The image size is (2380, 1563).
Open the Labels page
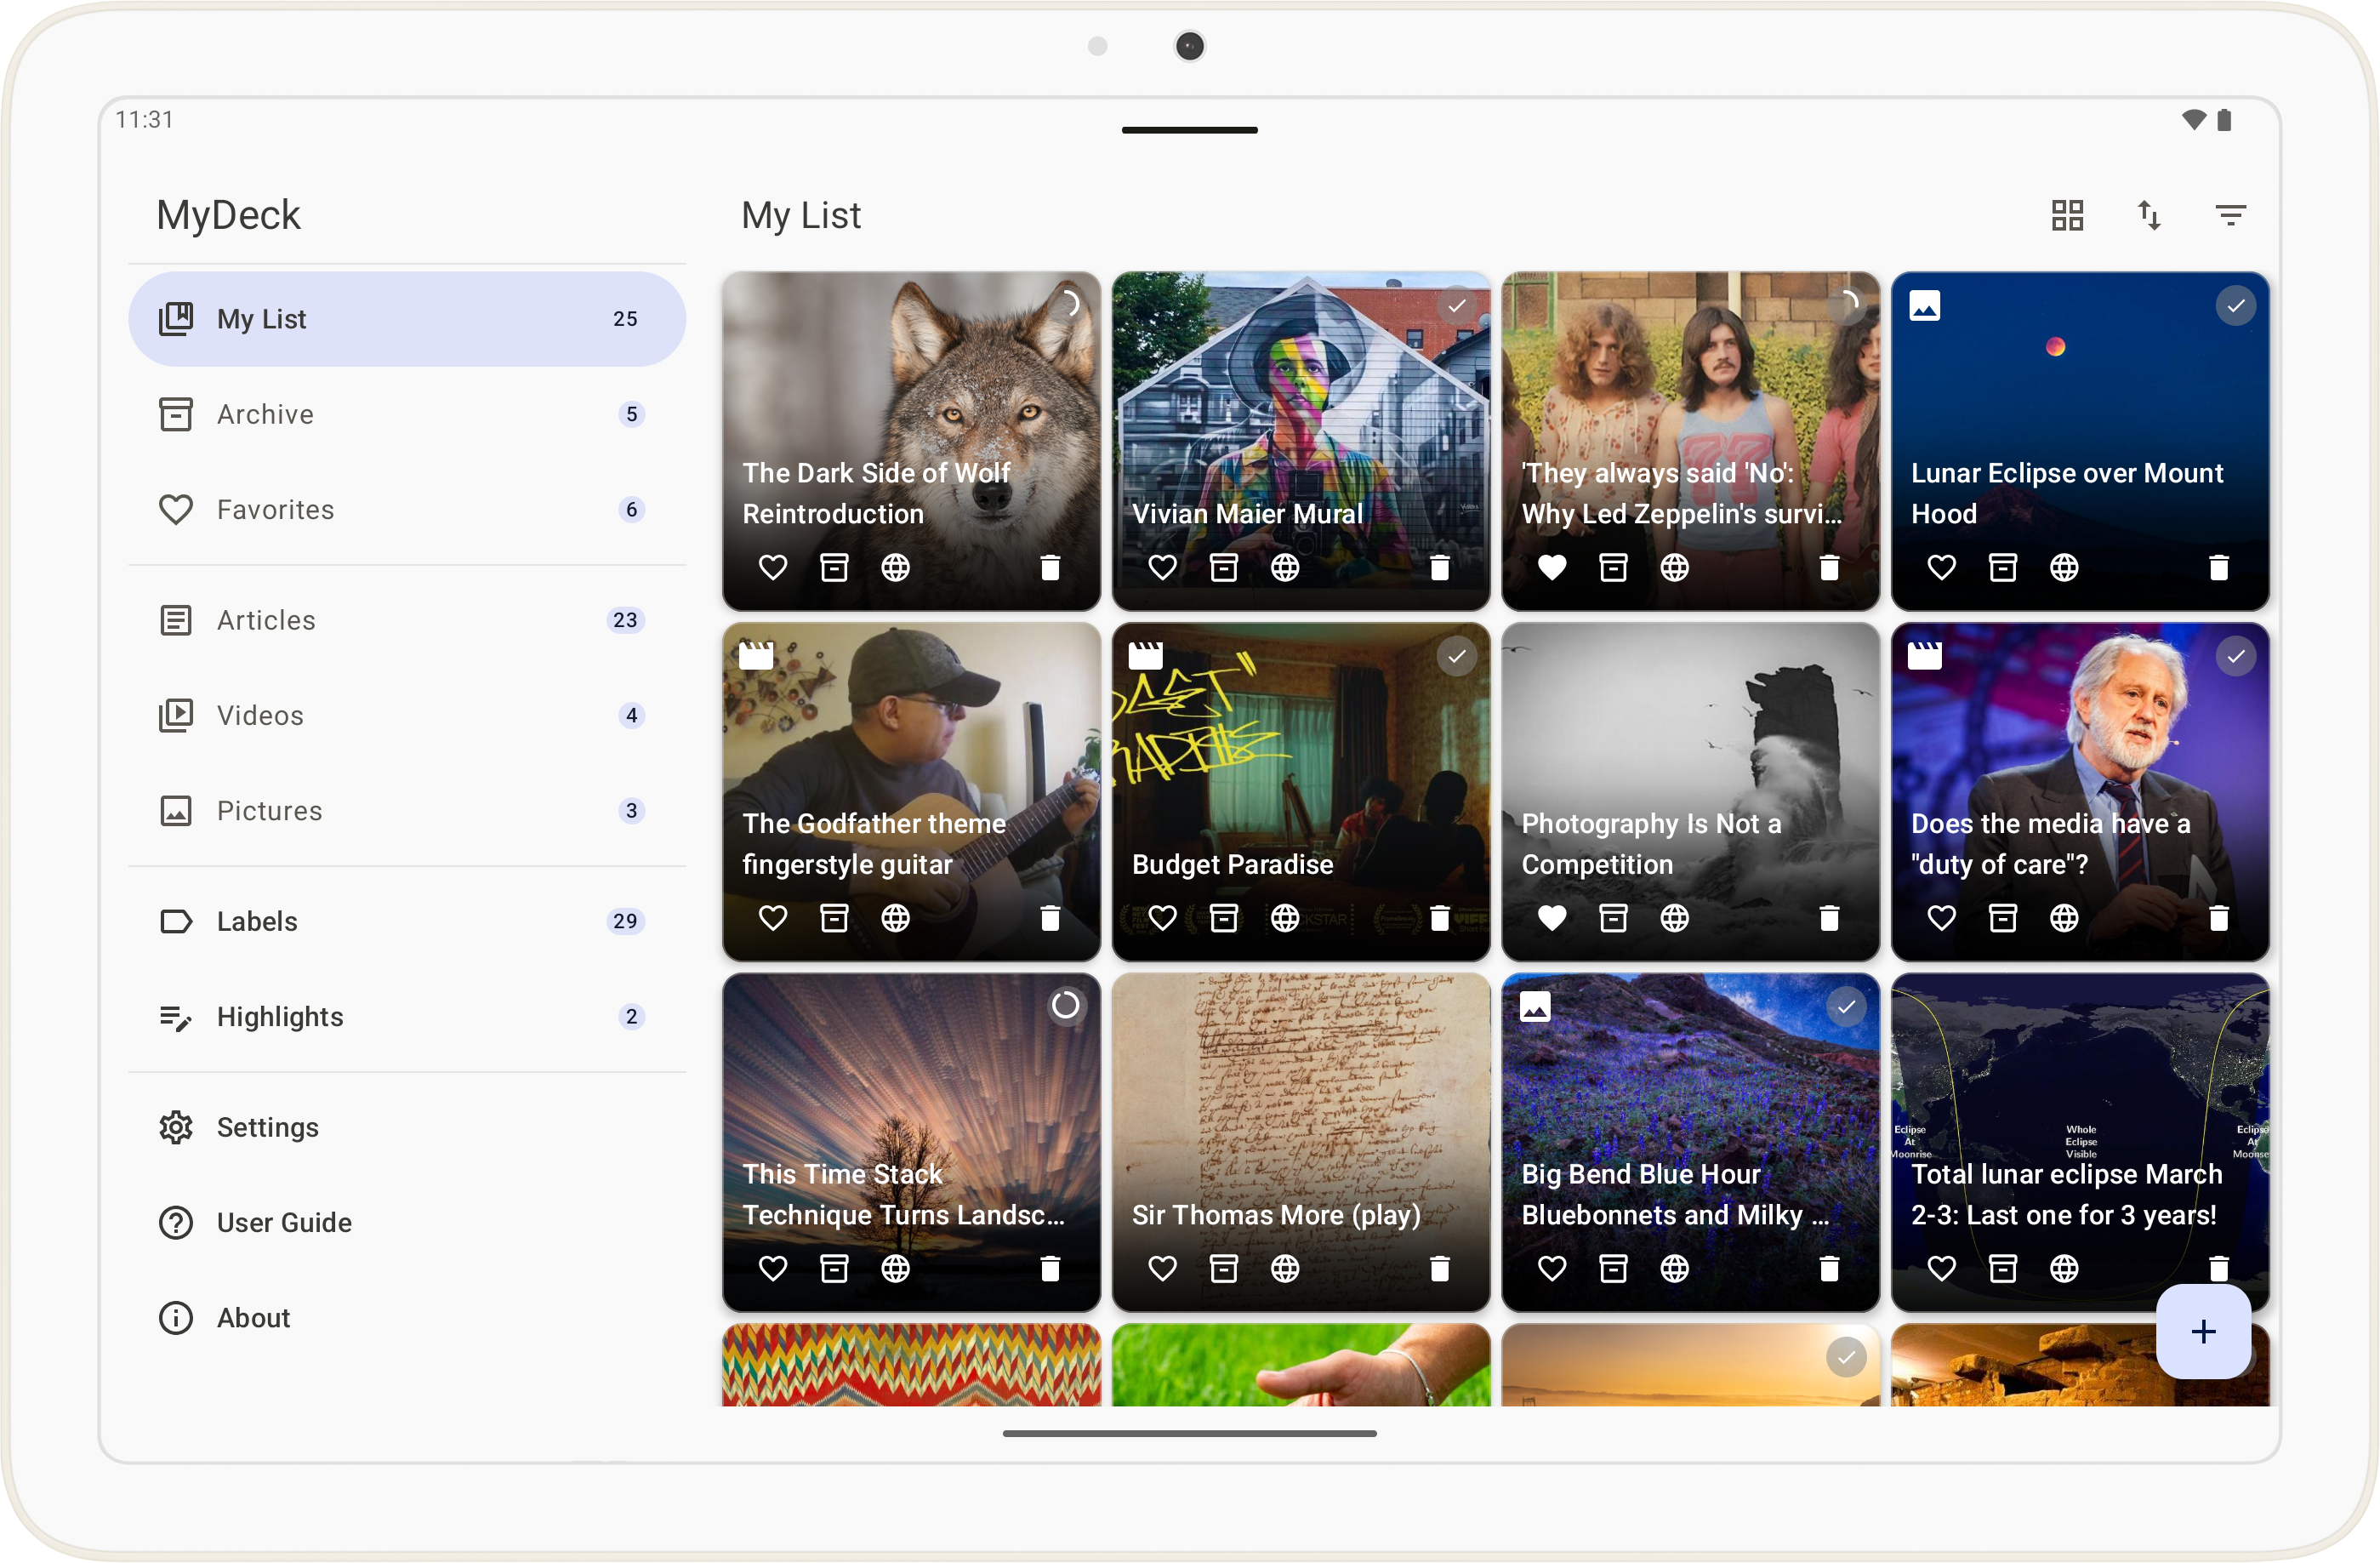(407, 921)
